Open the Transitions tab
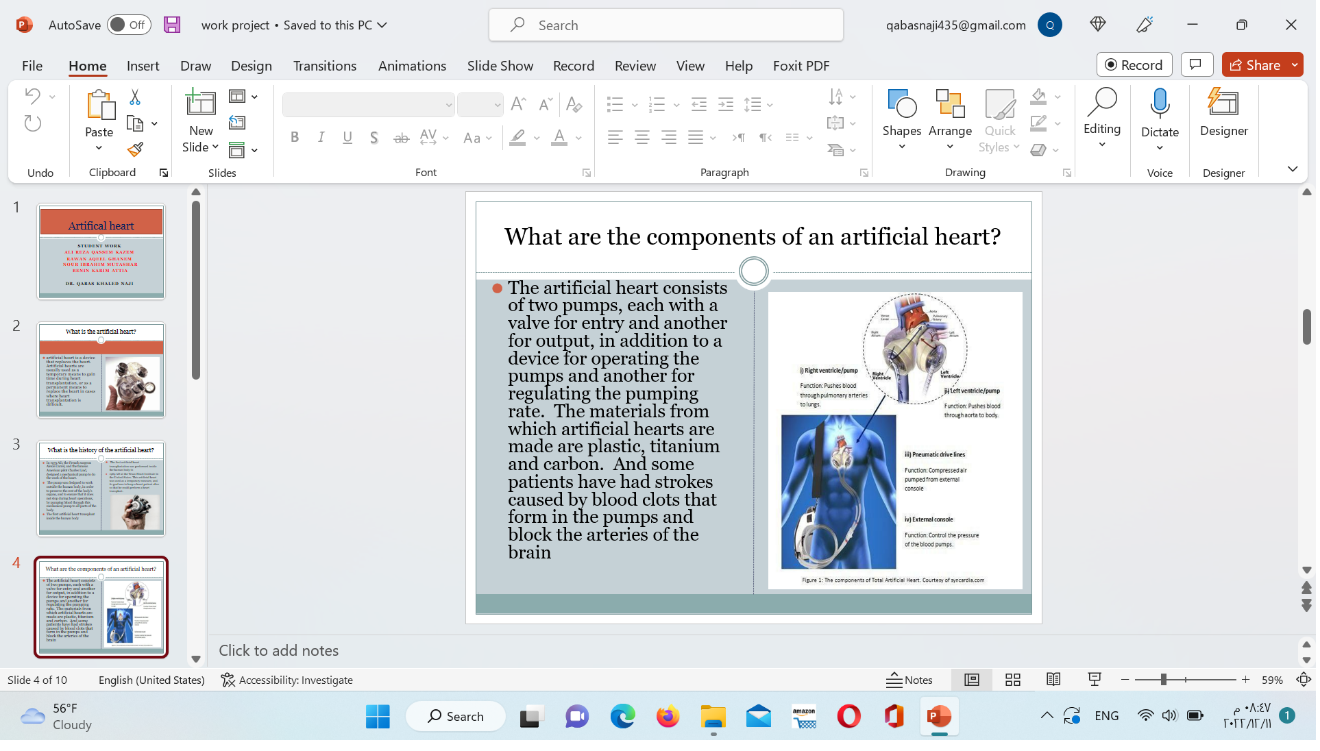Screen dimensions: 1320x751 pyautogui.click(x=324, y=66)
